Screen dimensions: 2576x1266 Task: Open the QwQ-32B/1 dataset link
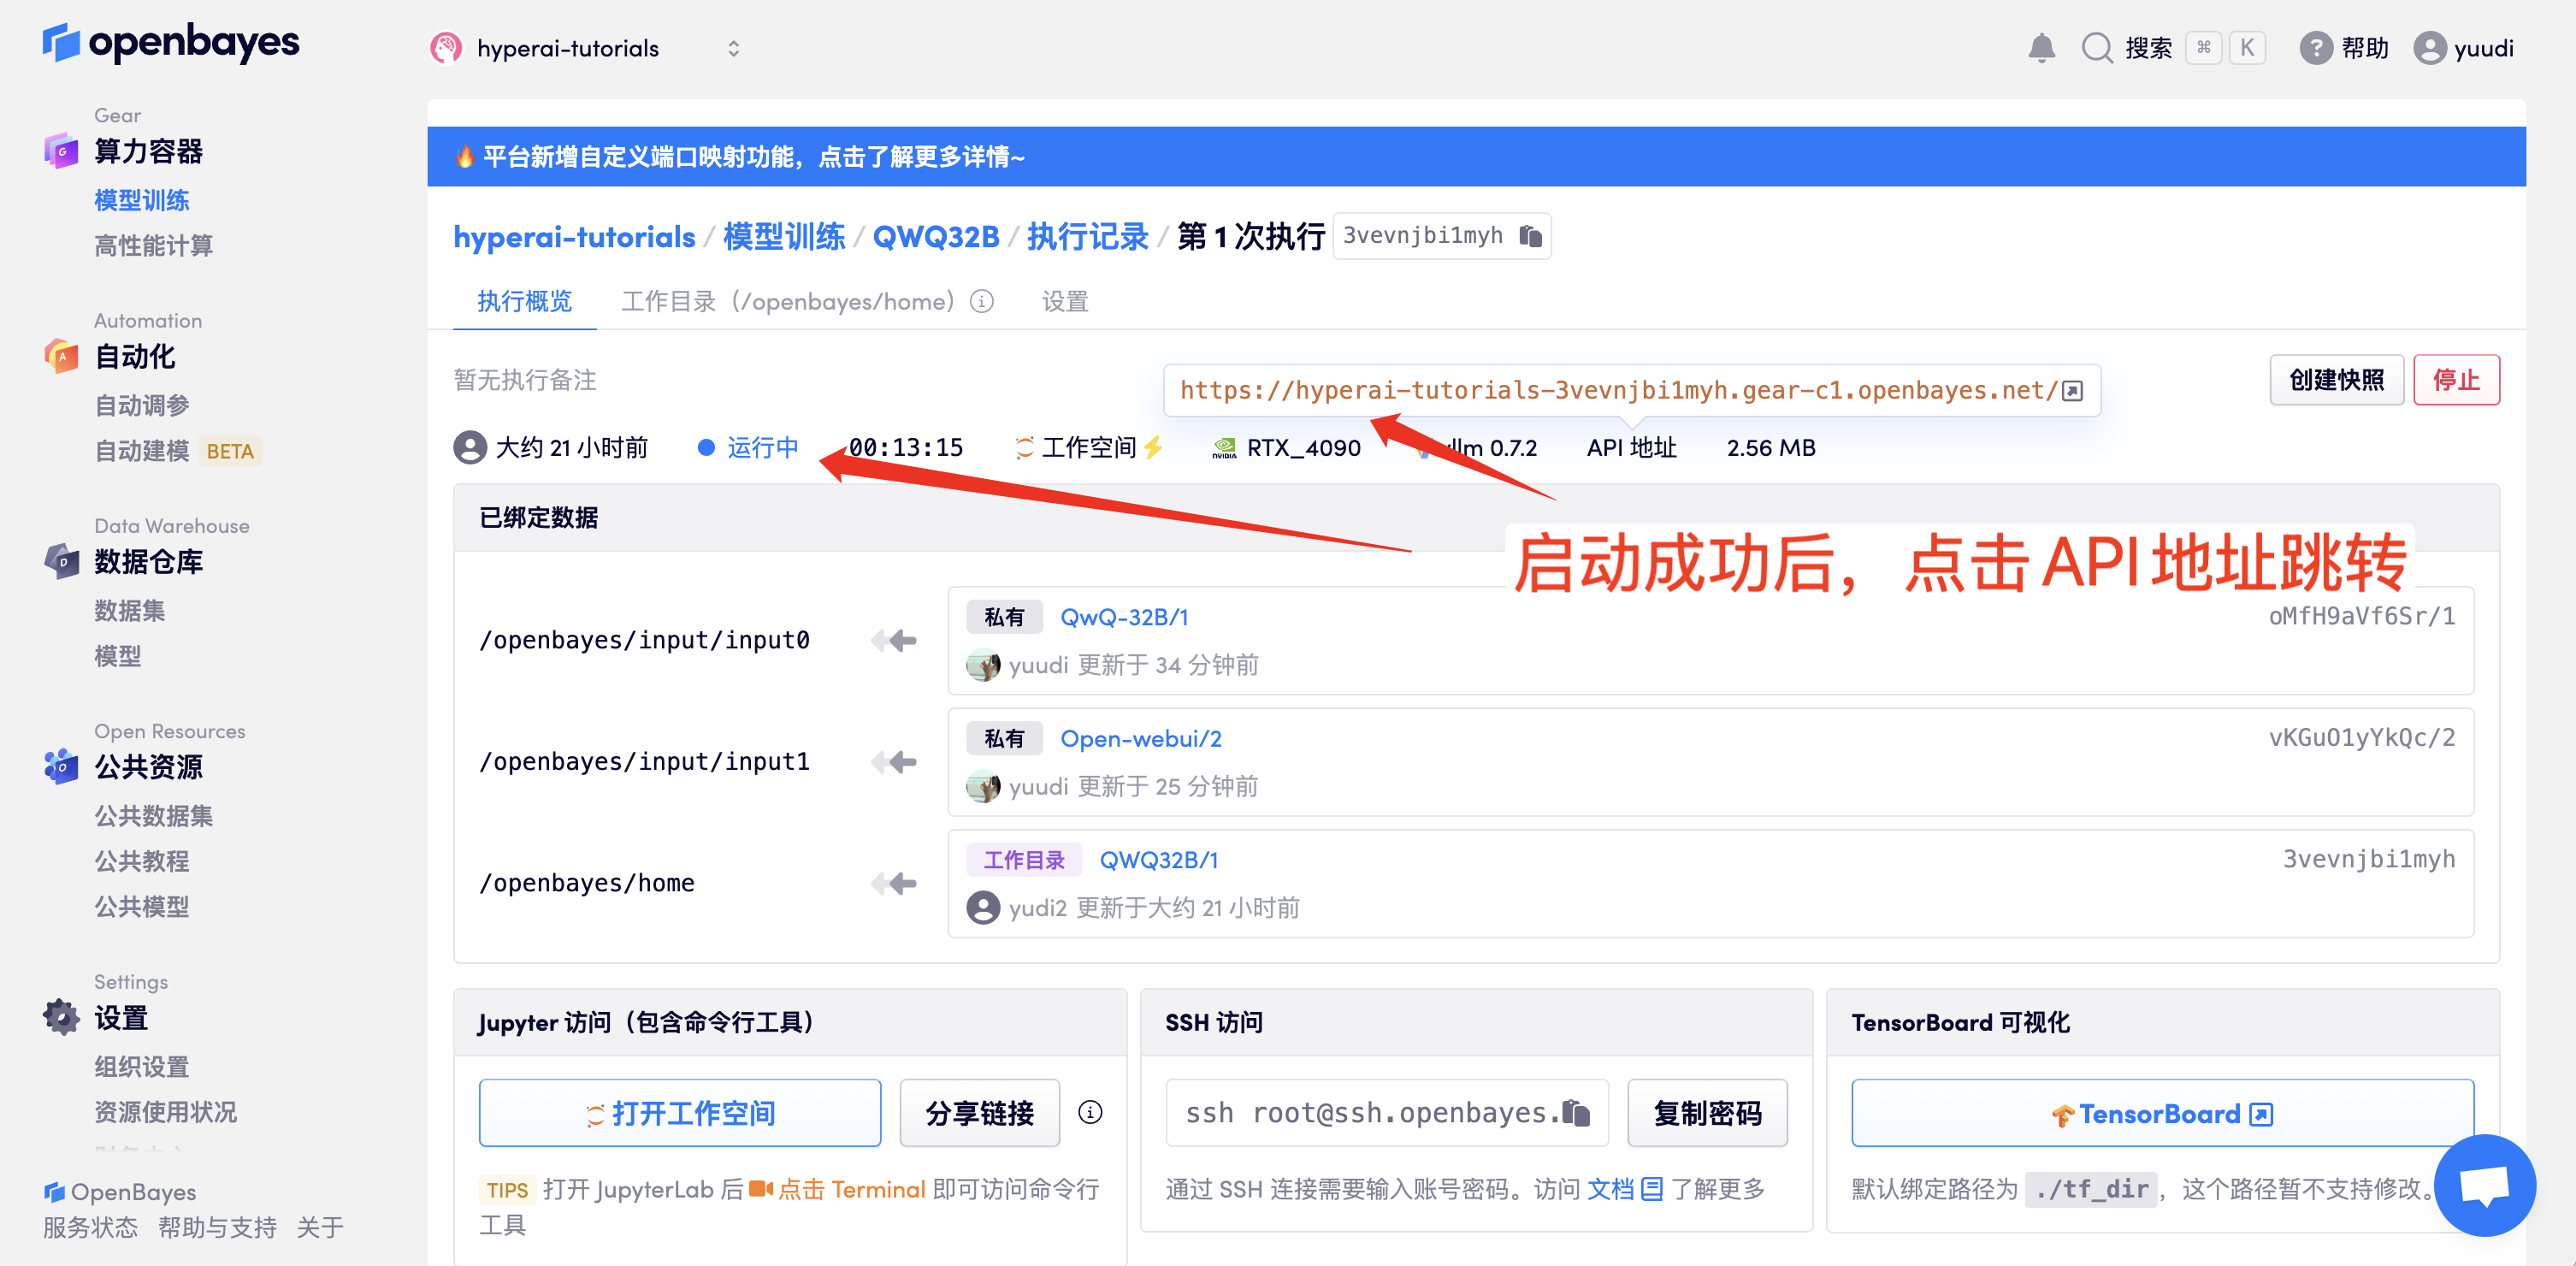click(1124, 617)
